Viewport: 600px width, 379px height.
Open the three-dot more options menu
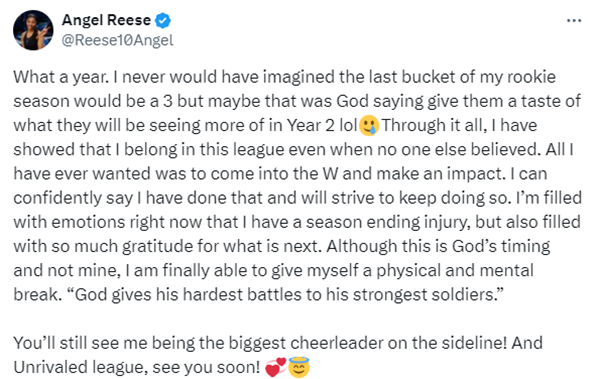pyautogui.click(x=574, y=21)
